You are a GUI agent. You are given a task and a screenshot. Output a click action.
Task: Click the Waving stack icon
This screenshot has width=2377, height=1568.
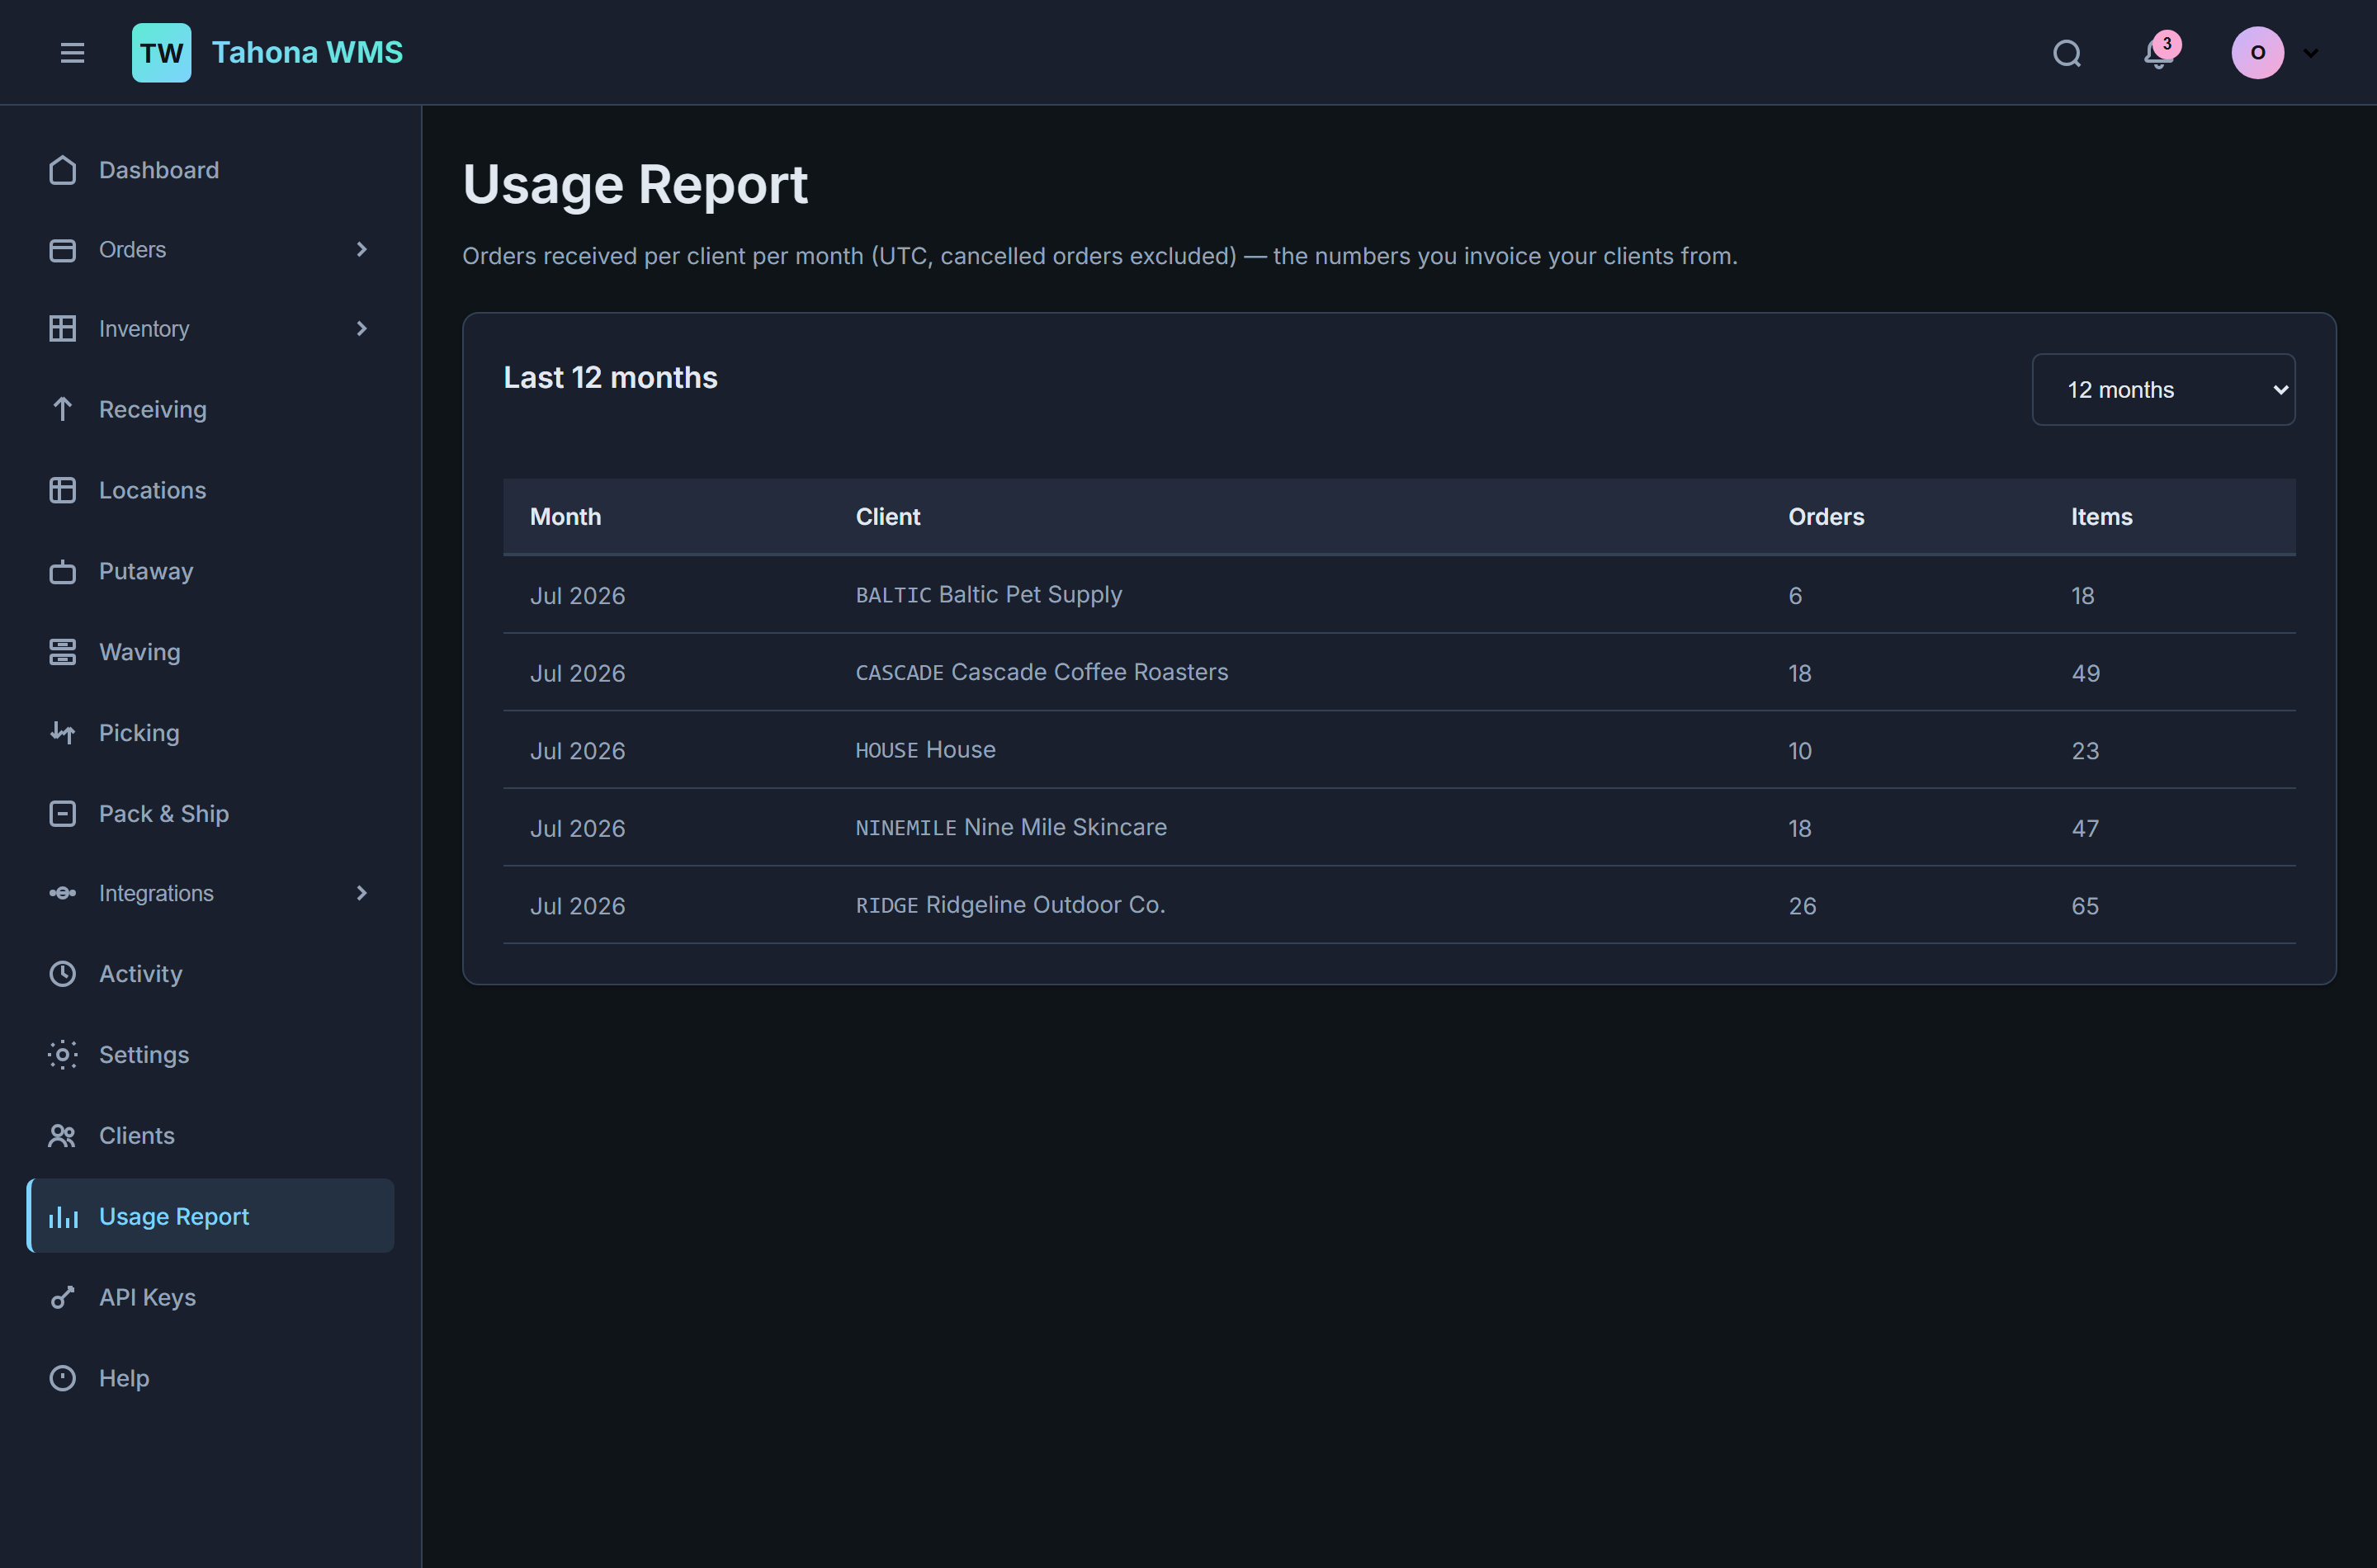[63, 652]
